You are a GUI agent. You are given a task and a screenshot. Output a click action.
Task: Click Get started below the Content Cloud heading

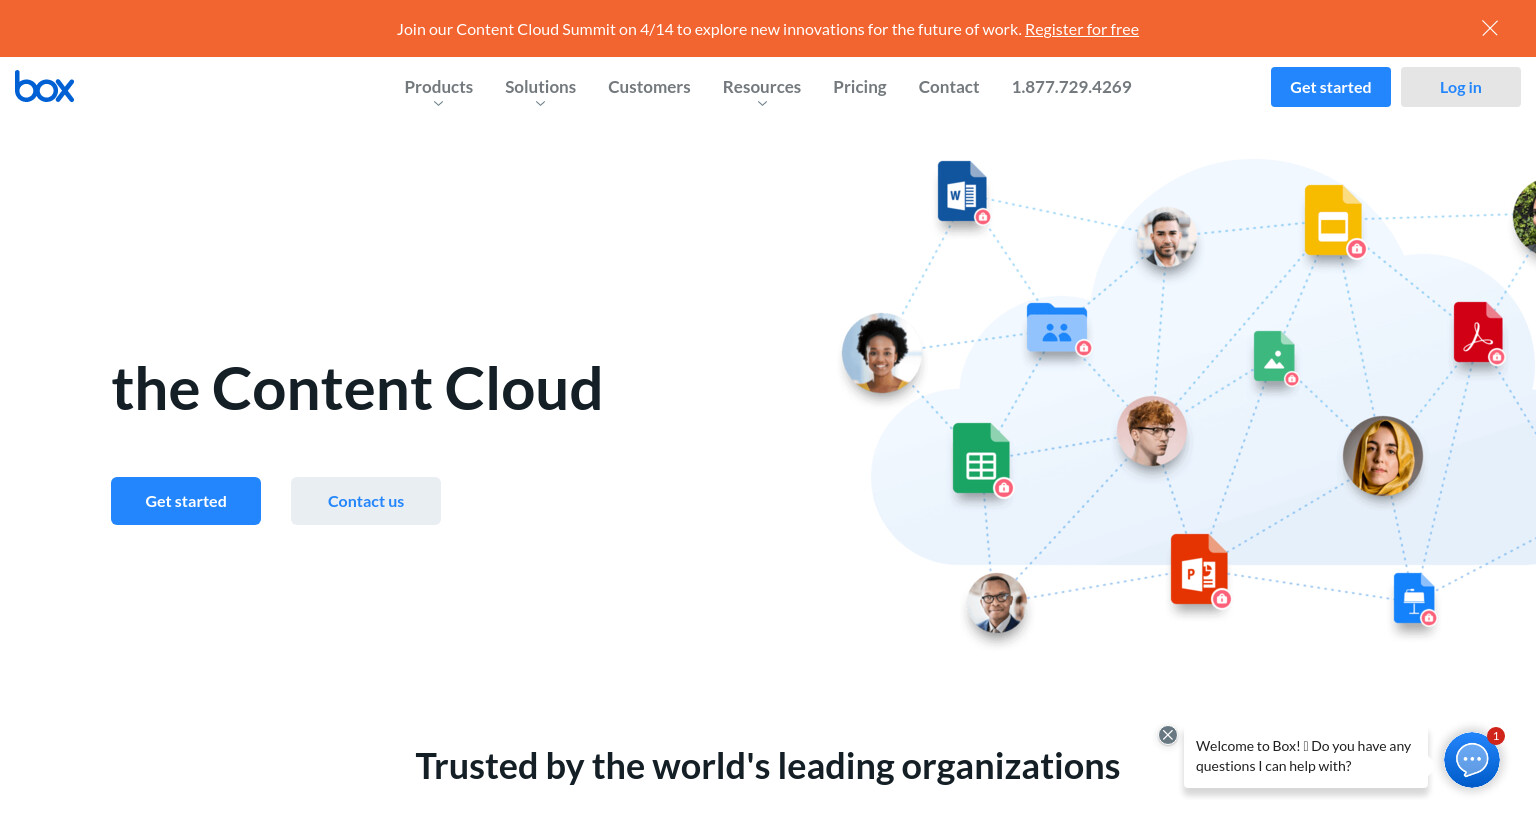coord(186,501)
